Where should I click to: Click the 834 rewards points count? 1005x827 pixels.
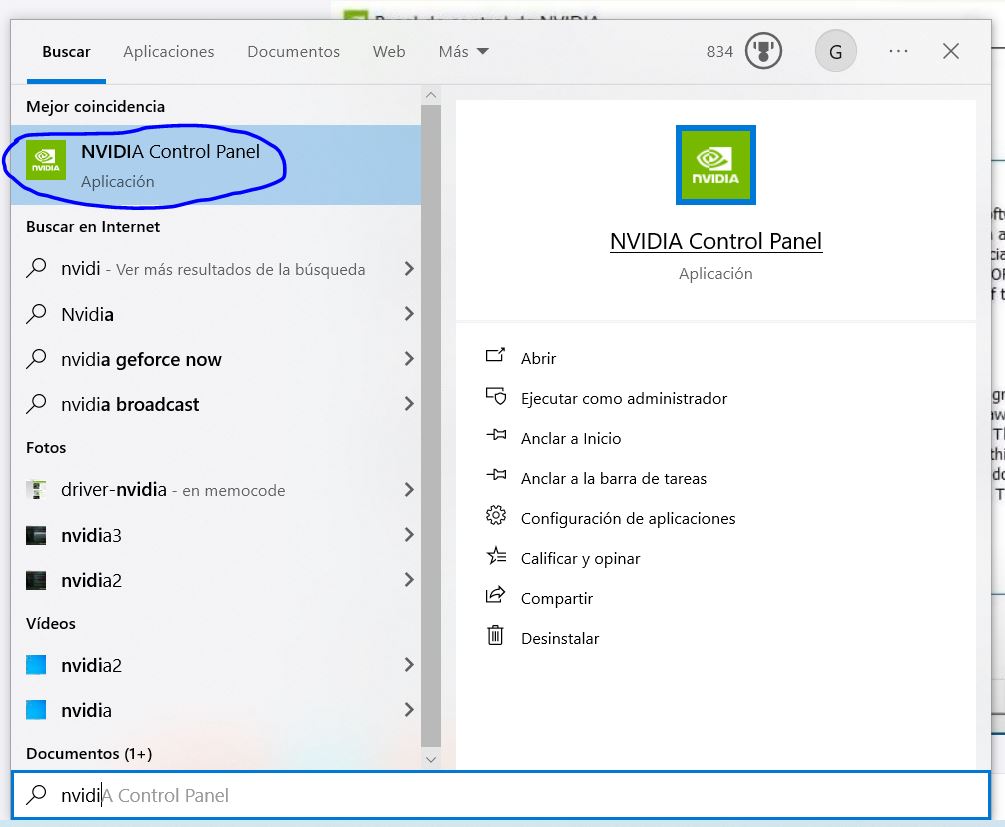(719, 51)
